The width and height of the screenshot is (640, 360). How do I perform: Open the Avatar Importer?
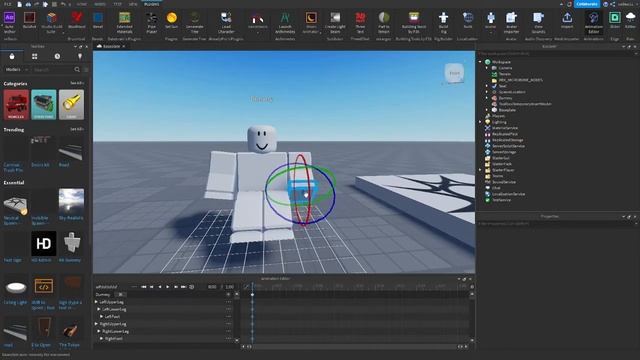point(511,22)
